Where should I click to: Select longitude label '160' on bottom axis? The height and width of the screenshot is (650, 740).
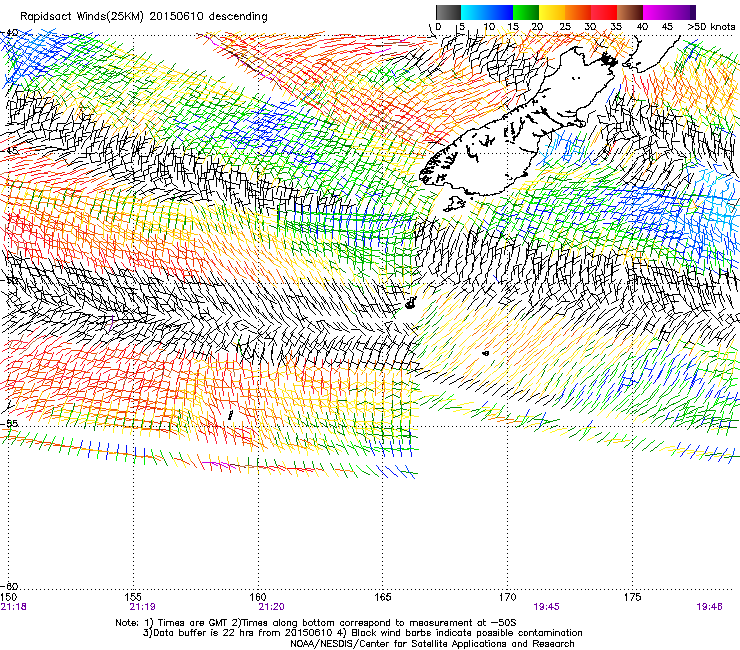tap(258, 597)
